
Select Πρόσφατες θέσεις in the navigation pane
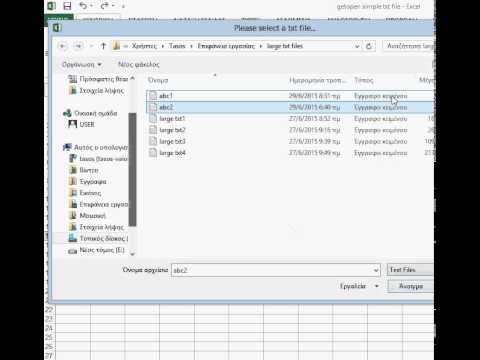[x=99, y=79]
